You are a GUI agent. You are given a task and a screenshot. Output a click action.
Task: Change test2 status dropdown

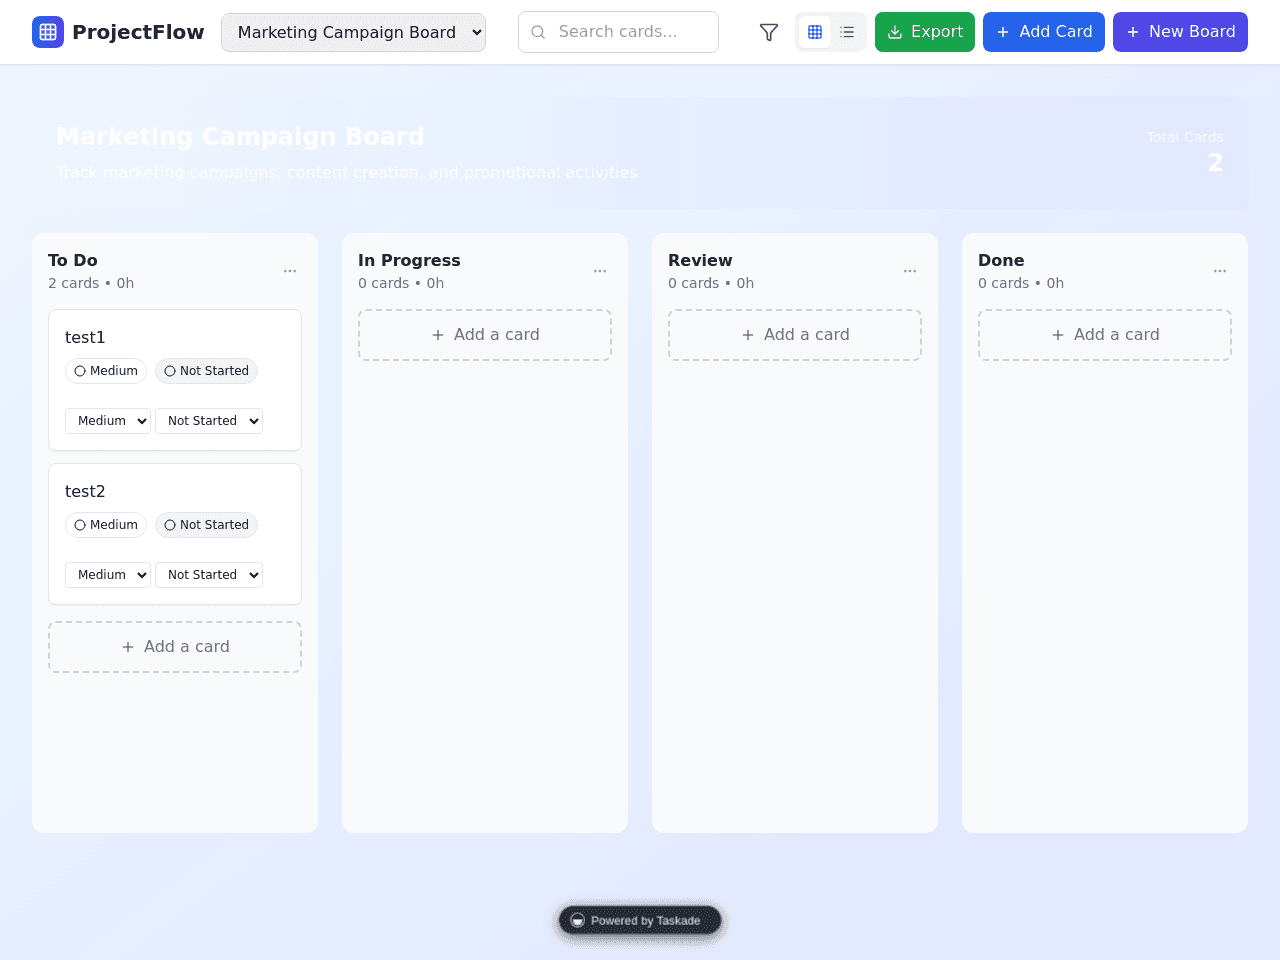click(209, 575)
